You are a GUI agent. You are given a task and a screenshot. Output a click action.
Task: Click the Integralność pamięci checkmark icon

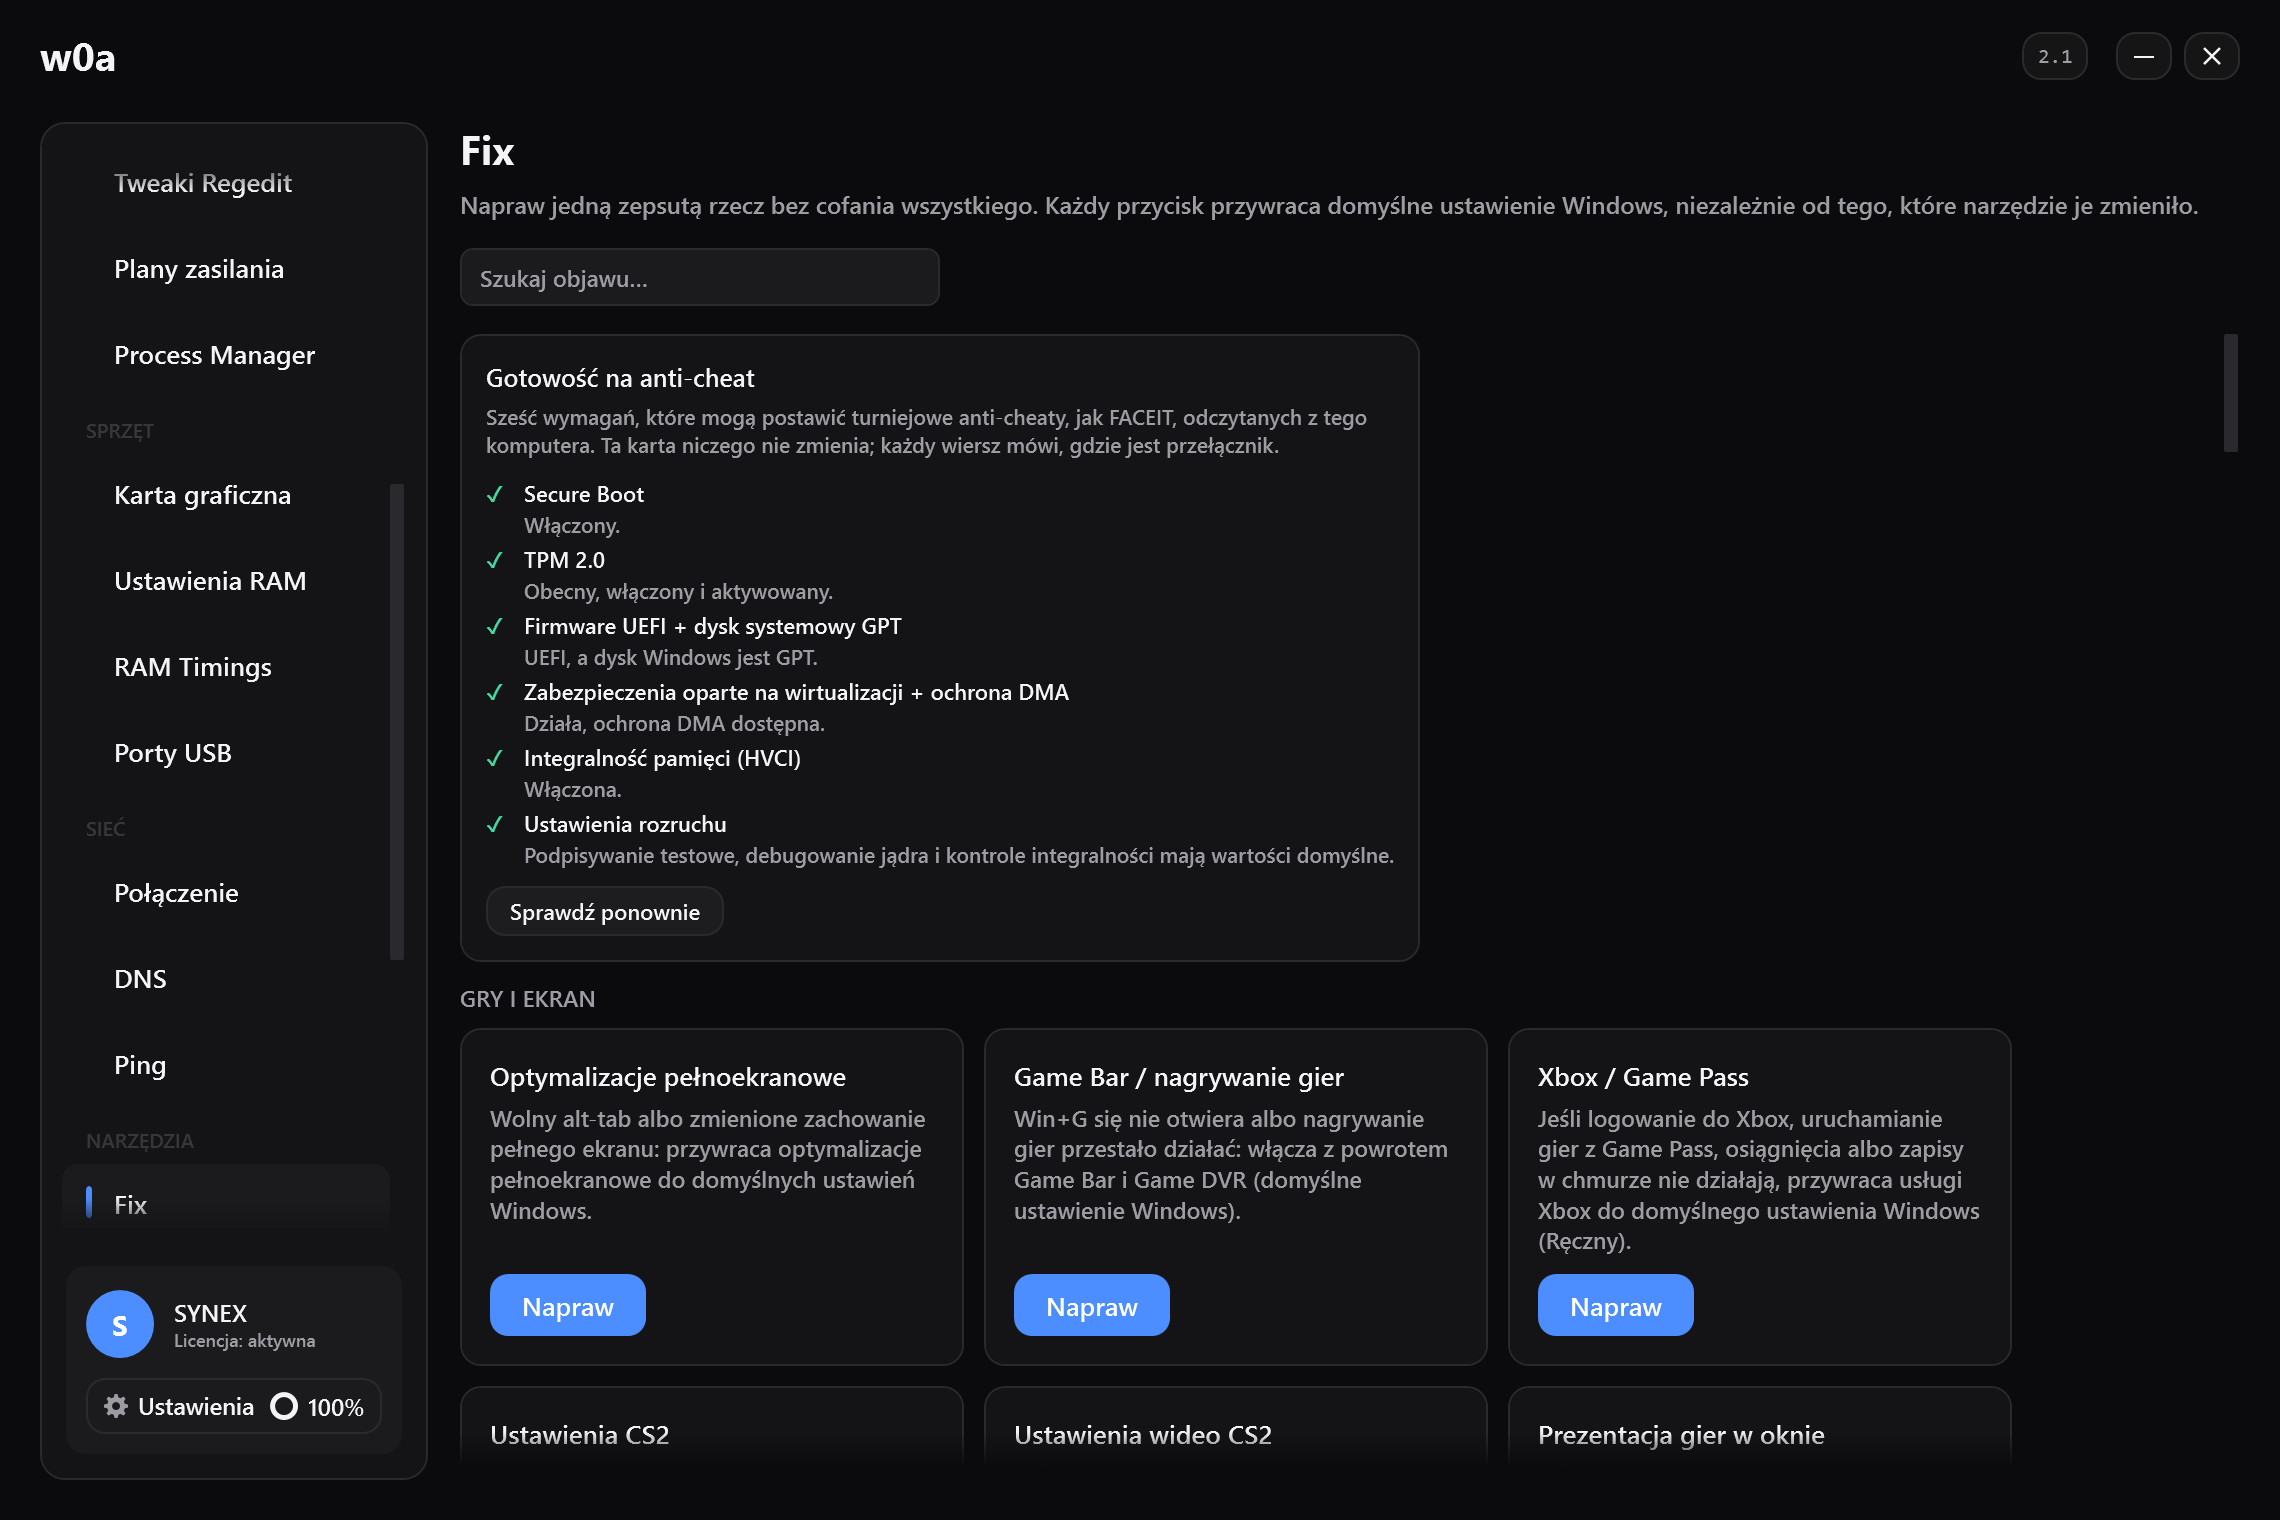tap(495, 758)
